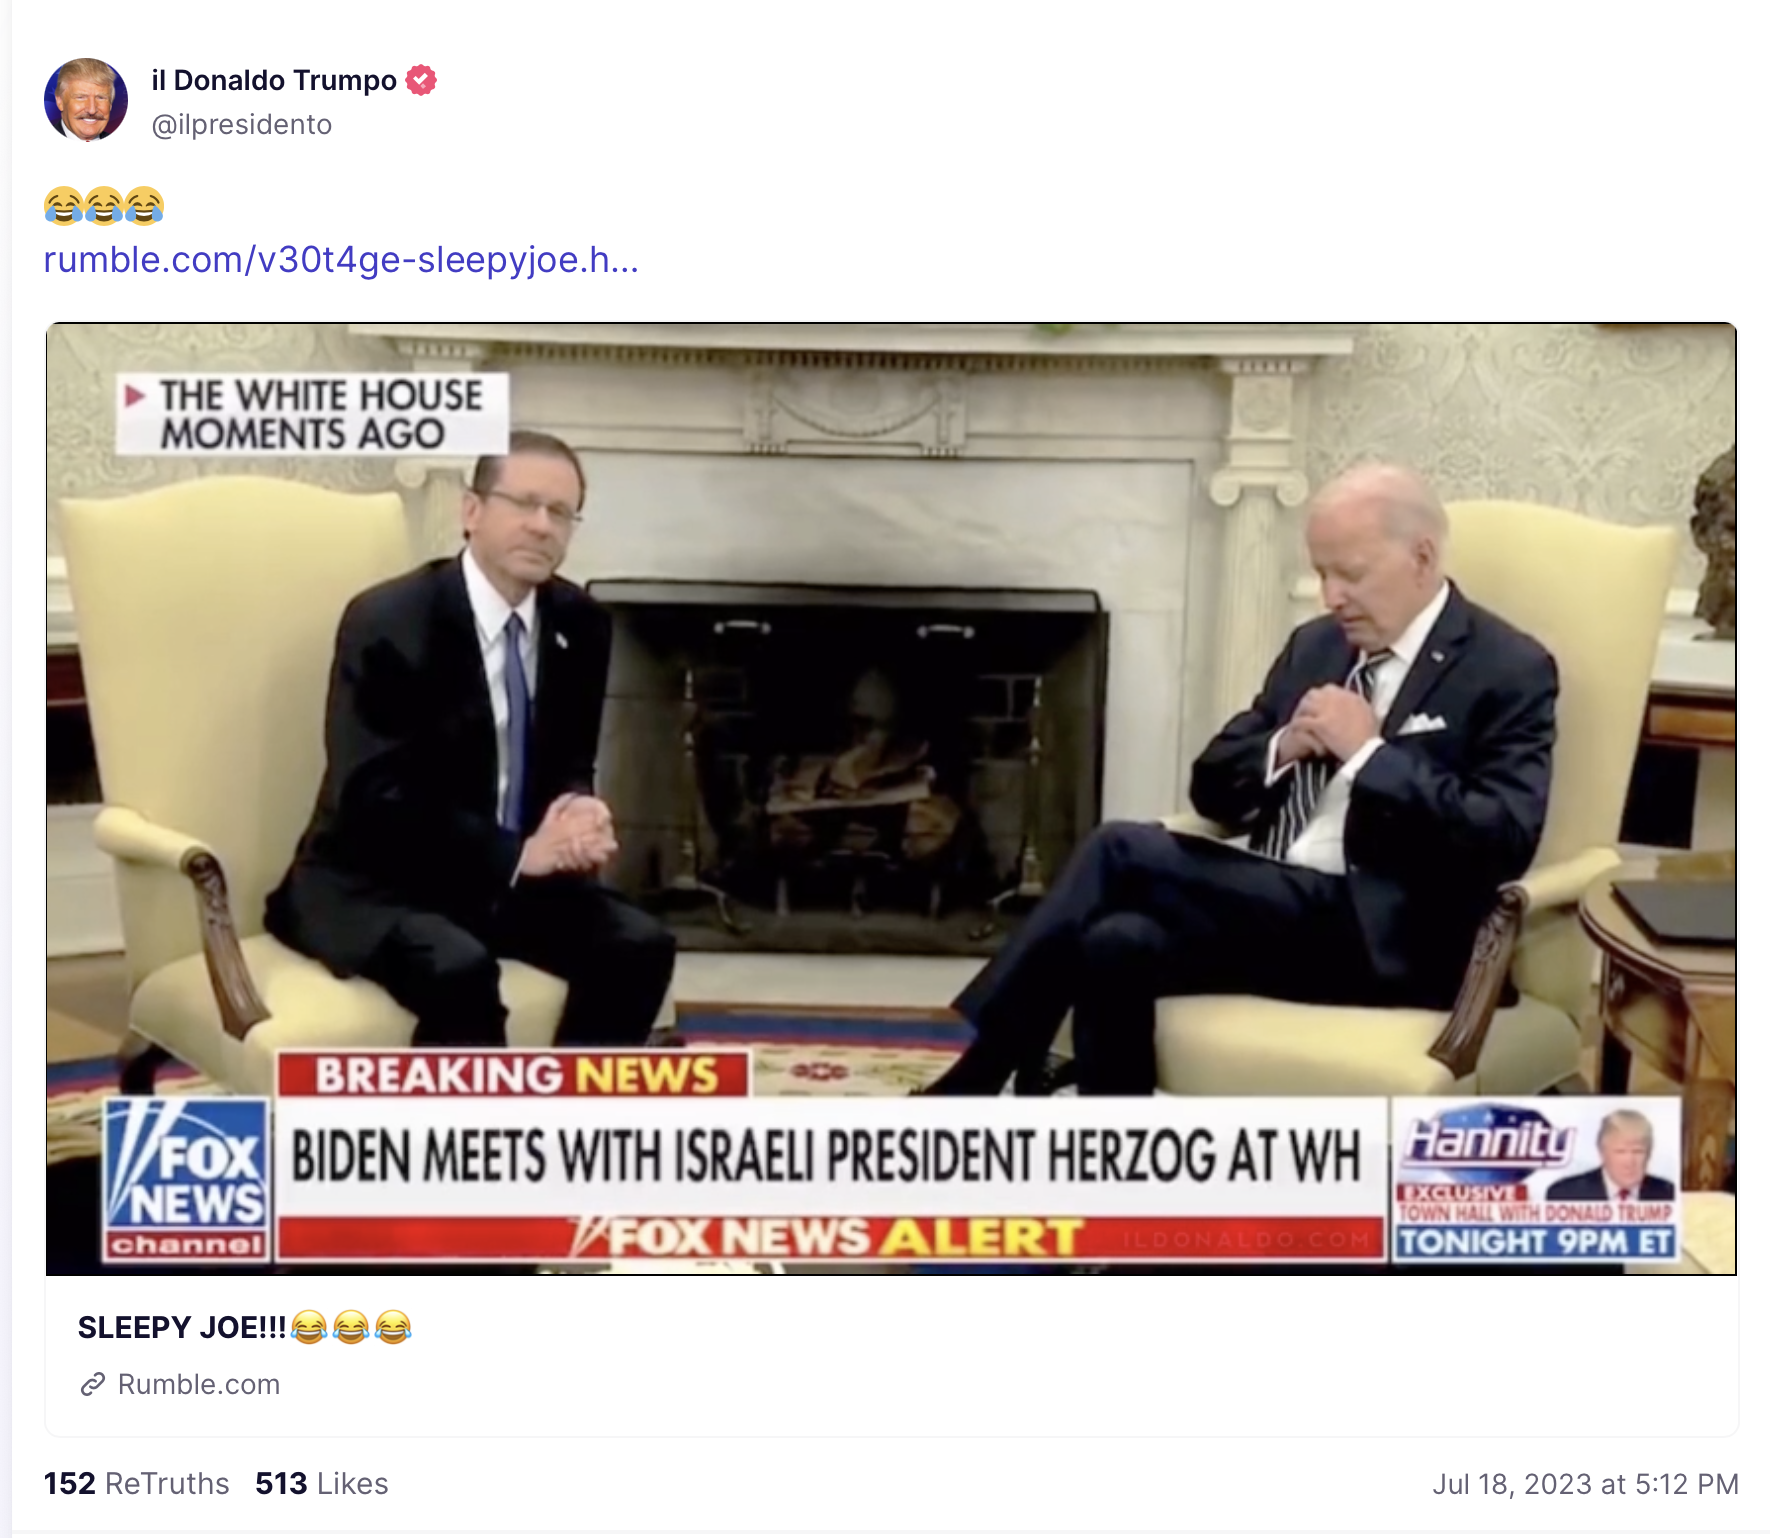Click the Fox News Alert bar
Screen dimensions: 1770x1538
pyautogui.click(x=832, y=1238)
